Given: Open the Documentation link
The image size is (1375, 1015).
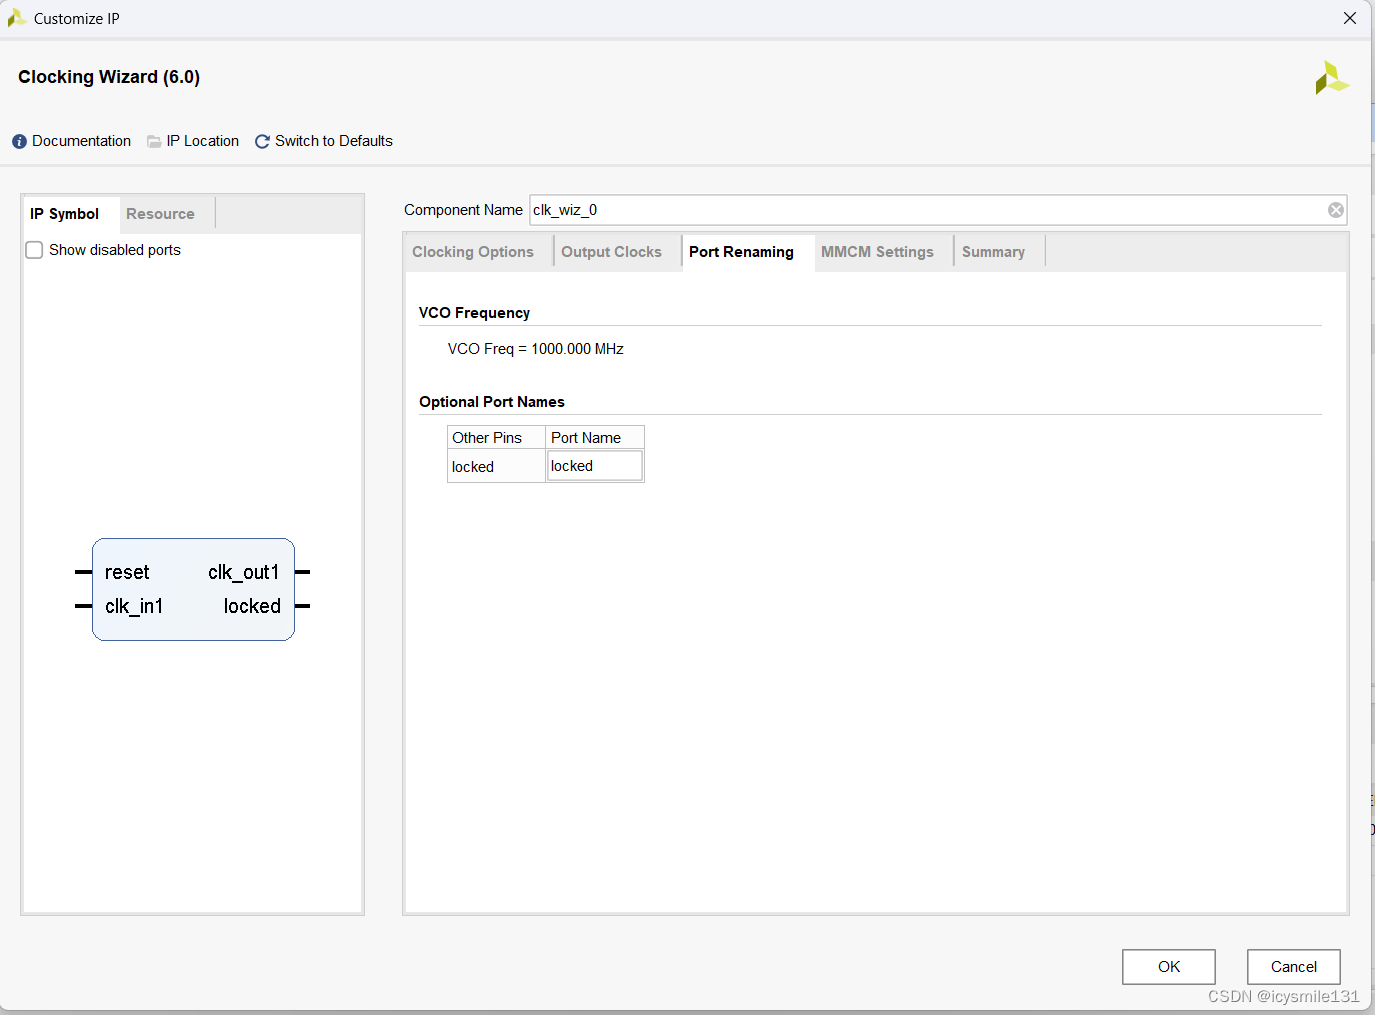Looking at the screenshot, I should [81, 141].
